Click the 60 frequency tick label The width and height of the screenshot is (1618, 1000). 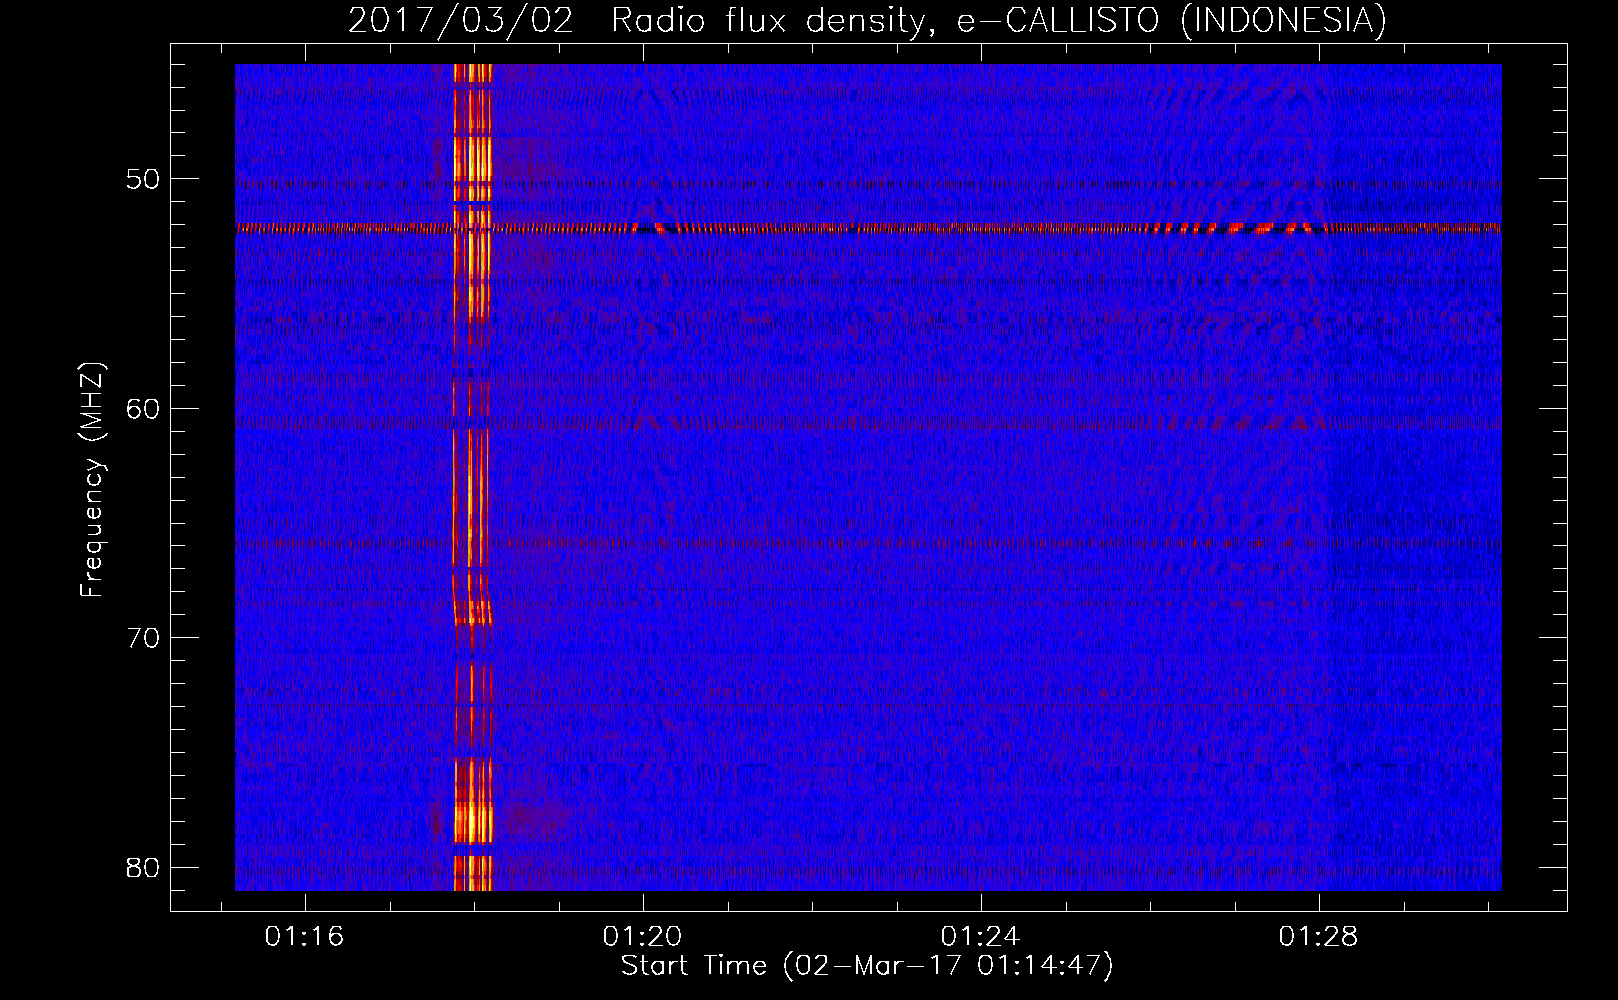[142, 409]
